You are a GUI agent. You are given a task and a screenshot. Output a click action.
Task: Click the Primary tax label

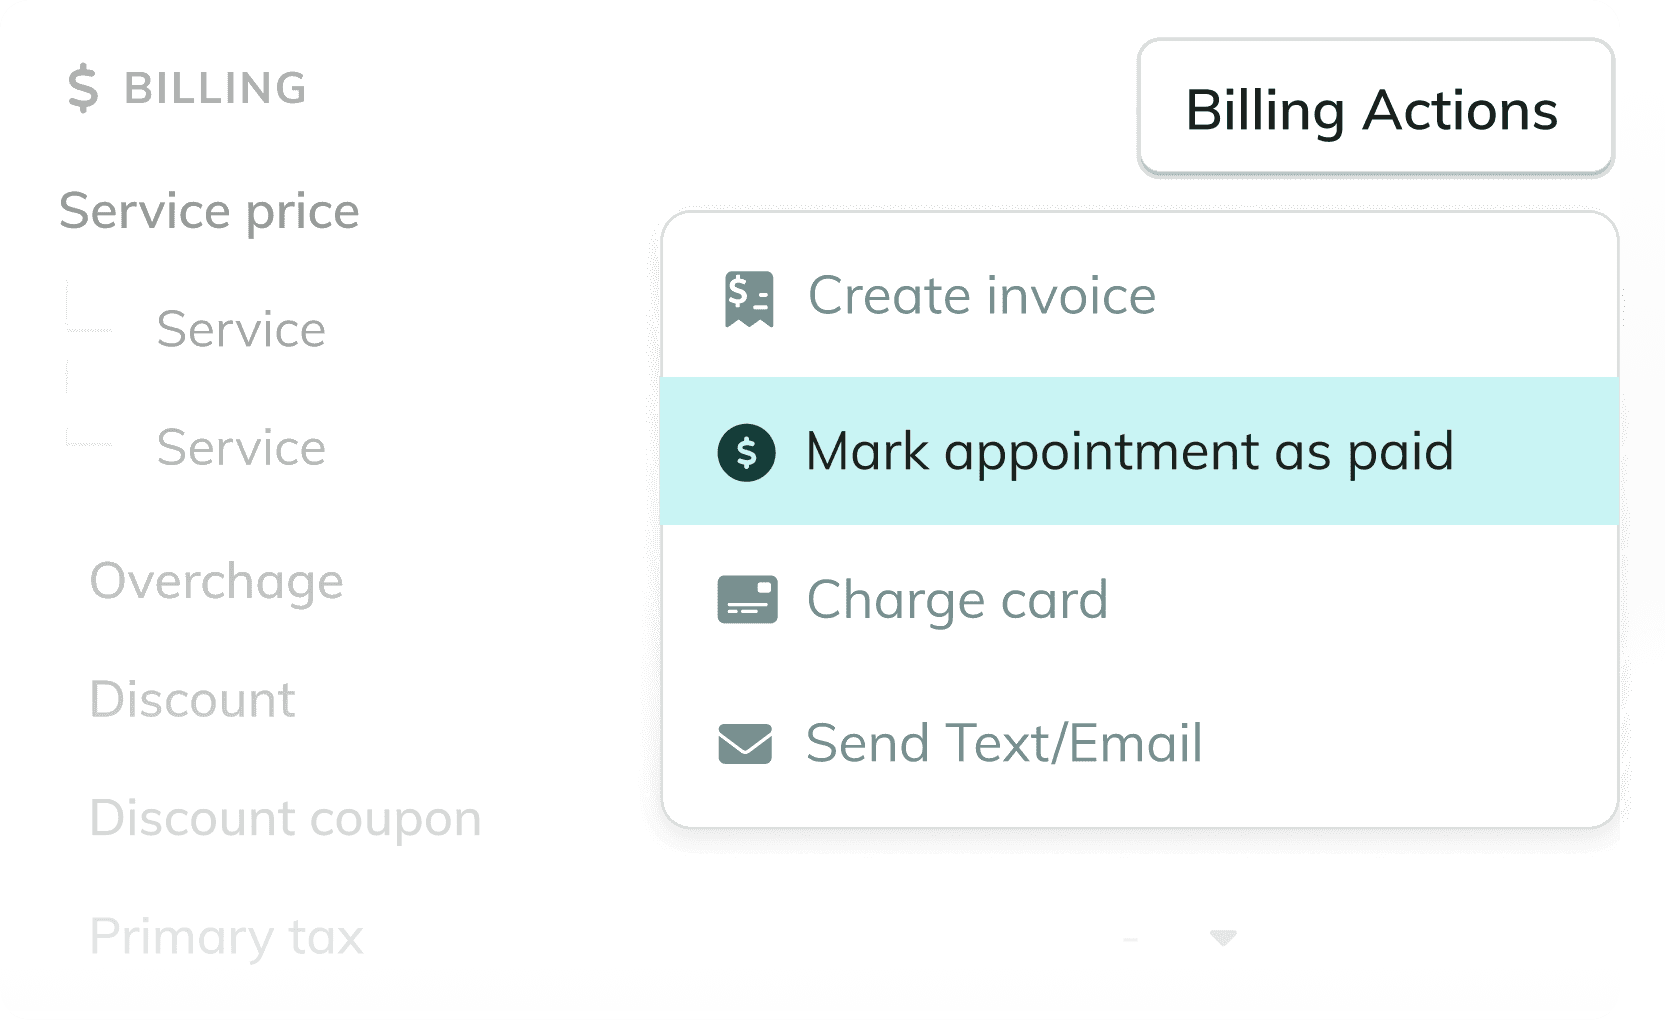(226, 937)
